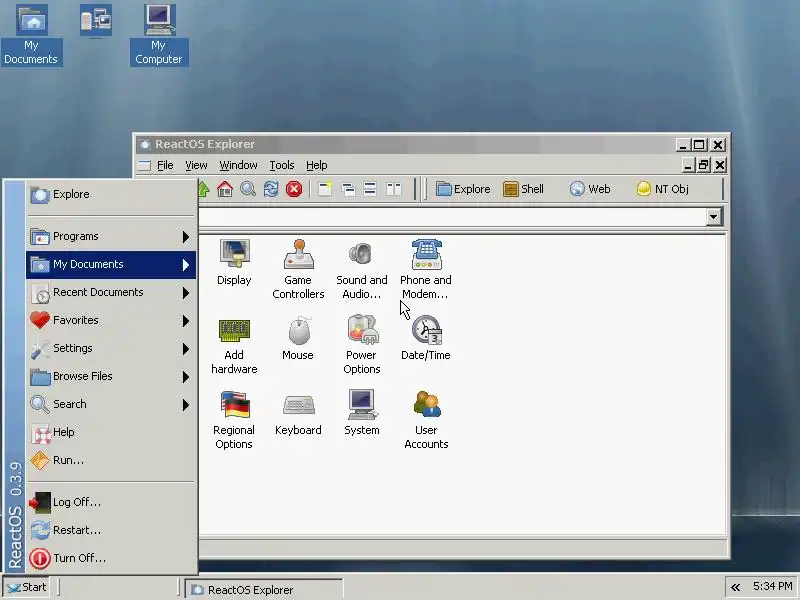Viewport: 800px width, 600px height.
Task: Click the Explore toolbar button
Action: pyautogui.click(x=463, y=189)
